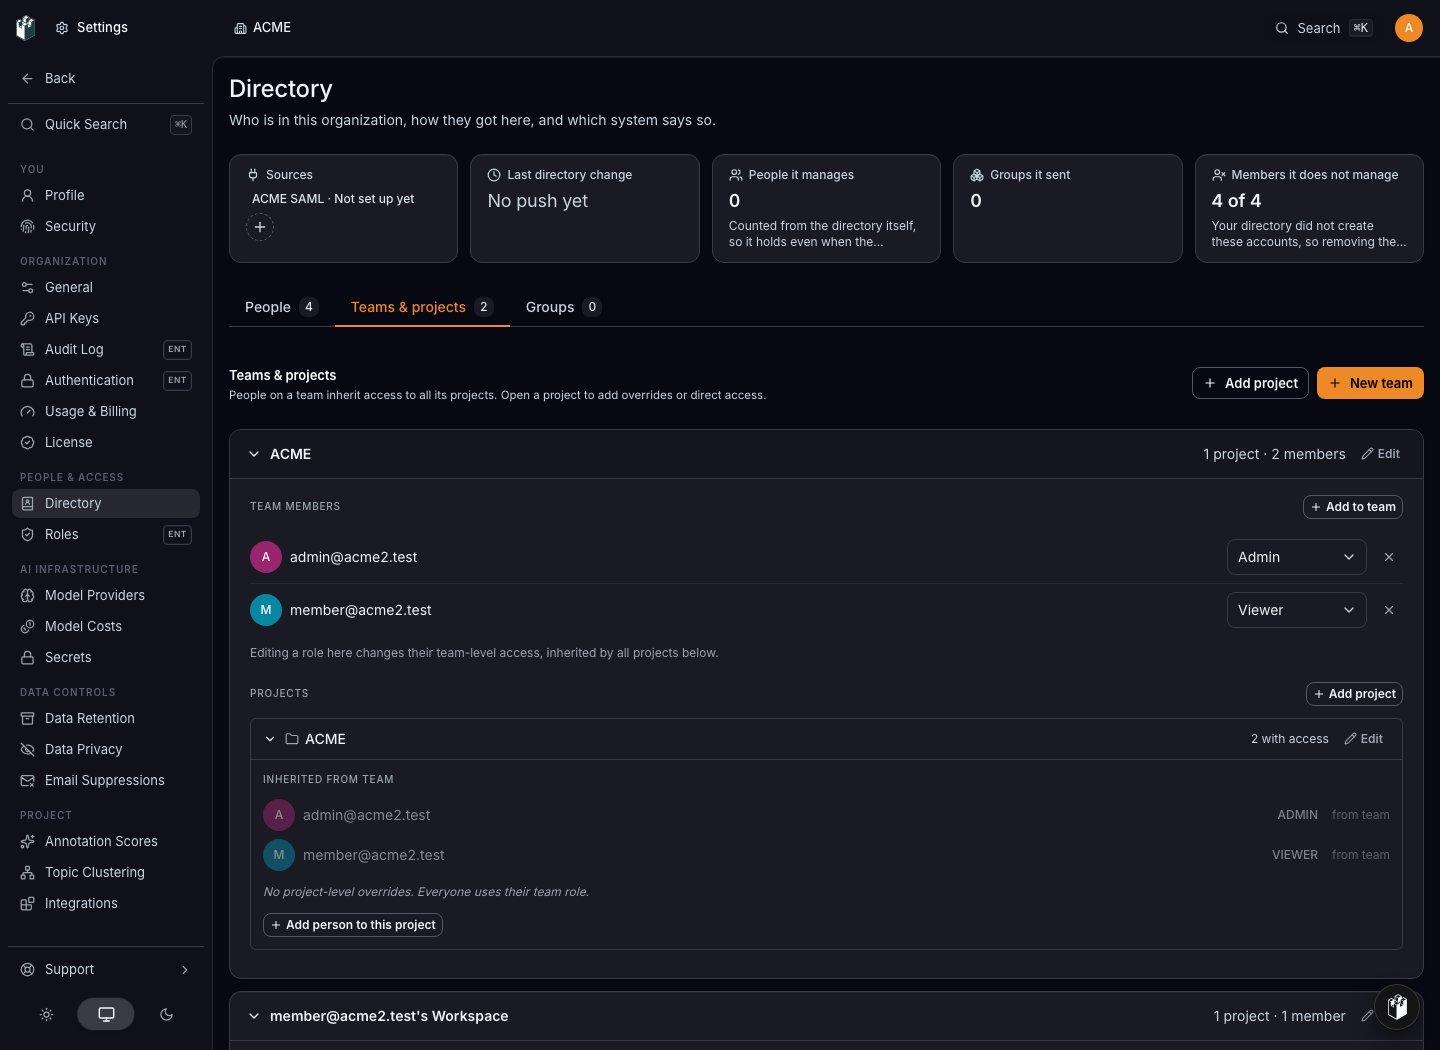Open role dropdown for member@acme2.test
Screen dimensions: 1440x1050
pyautogui.click(x=1297, y=610)
